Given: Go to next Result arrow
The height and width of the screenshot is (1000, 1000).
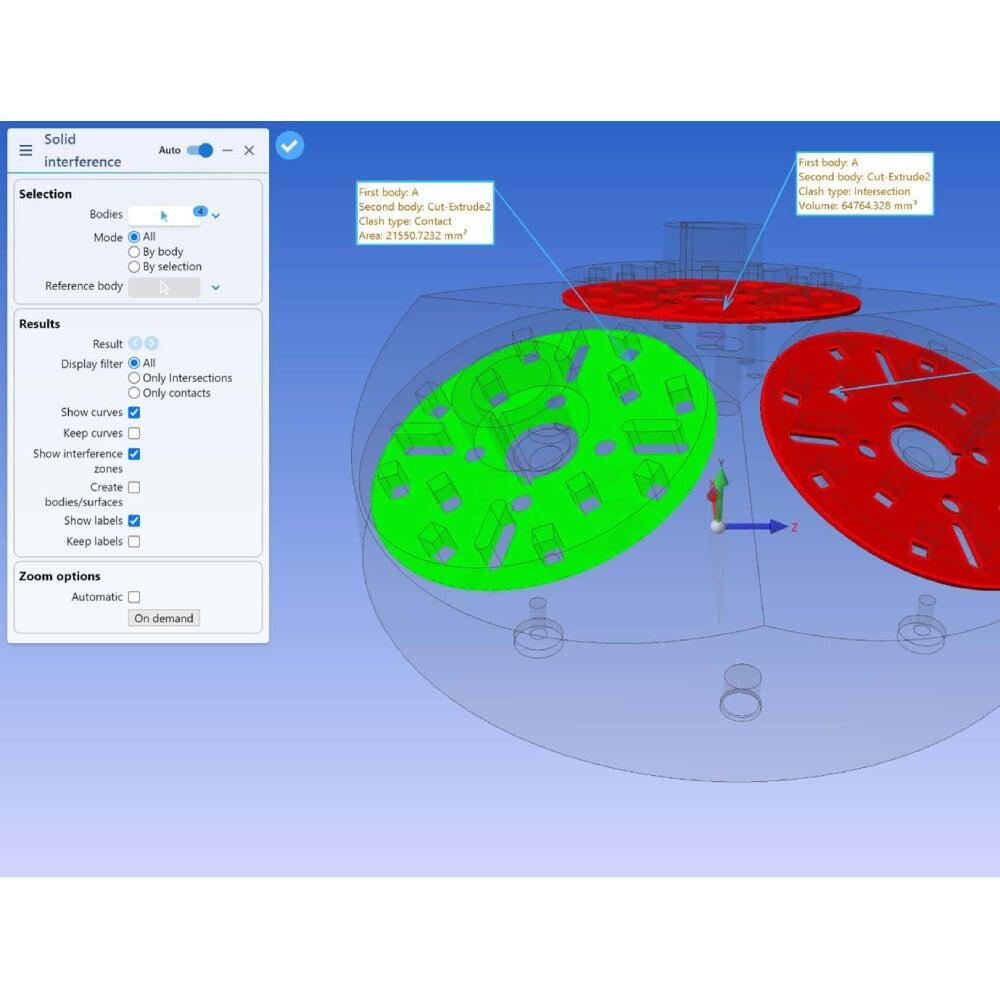Looking at the screenshot, I should (151, 344).
